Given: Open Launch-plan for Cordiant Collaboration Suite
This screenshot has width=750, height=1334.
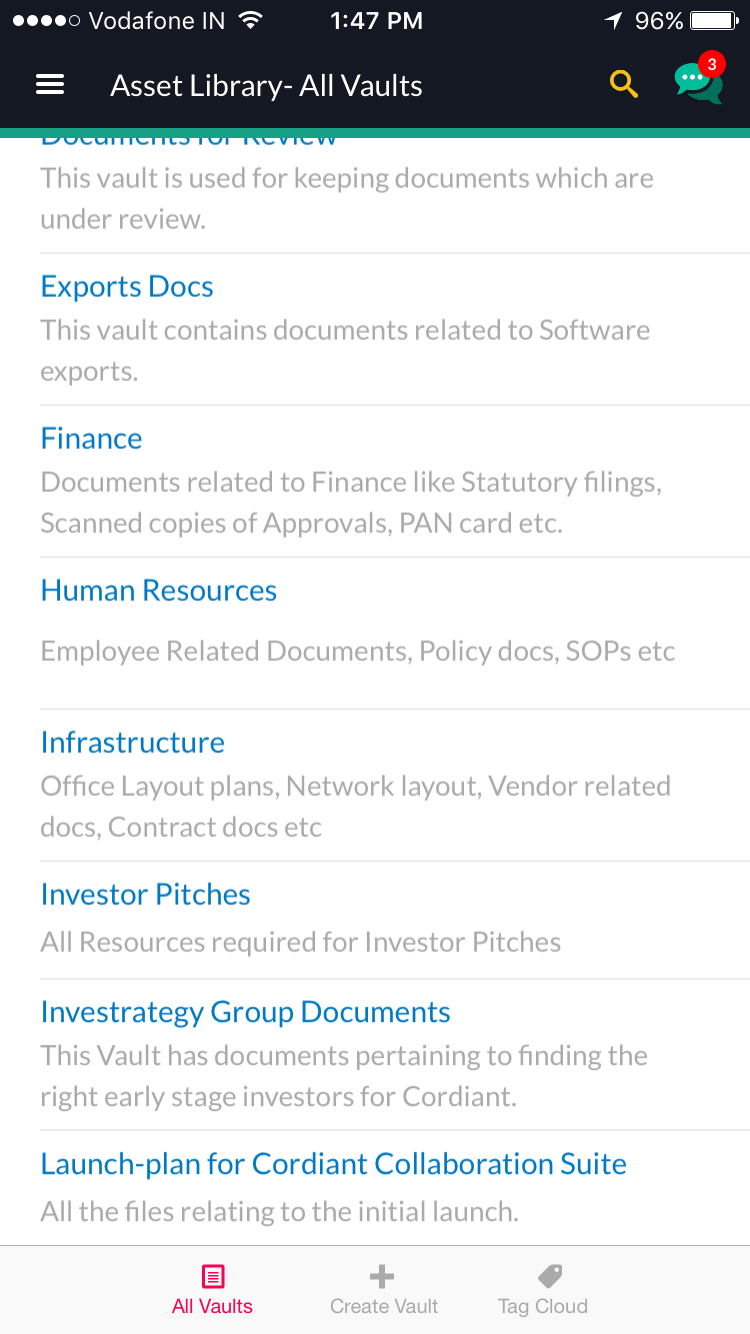Looking at the screenshot, I should tap(333, 1165).
